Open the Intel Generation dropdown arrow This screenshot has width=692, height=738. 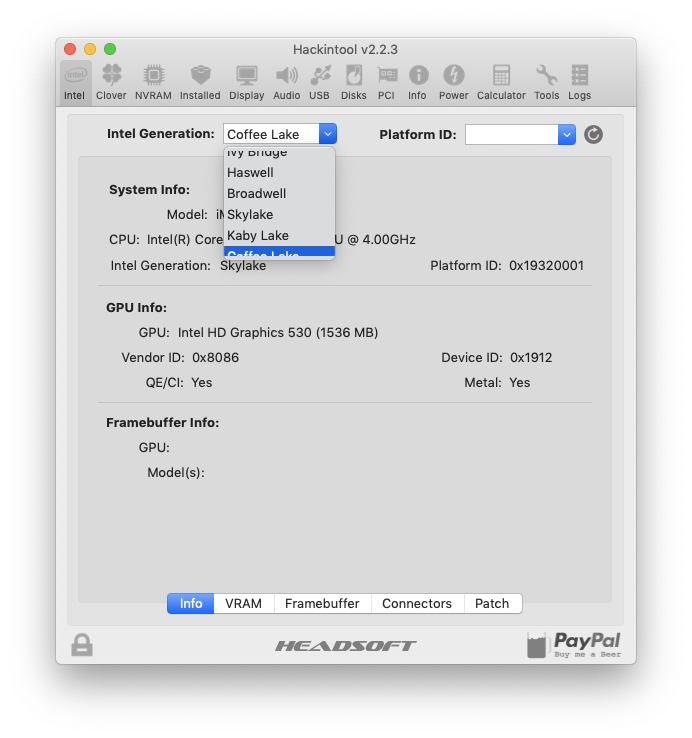(328, 134)
